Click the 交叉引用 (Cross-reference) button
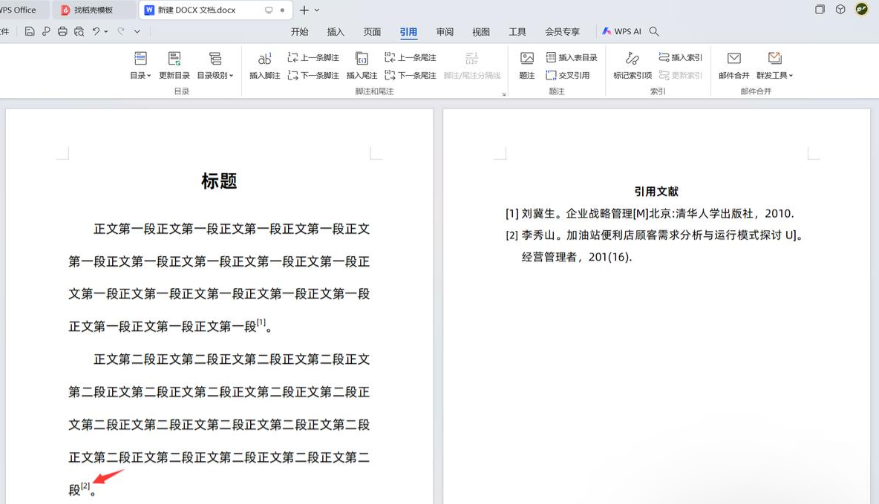 (568, 75)
